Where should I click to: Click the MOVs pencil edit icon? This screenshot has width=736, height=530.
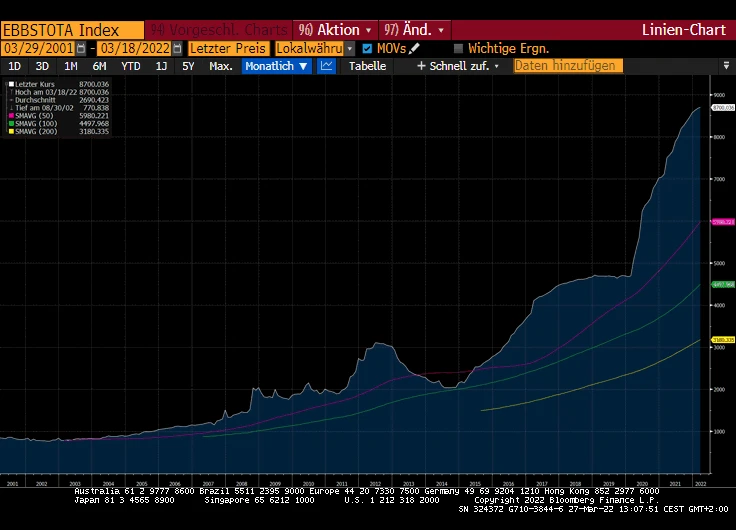tap(415, 48)
